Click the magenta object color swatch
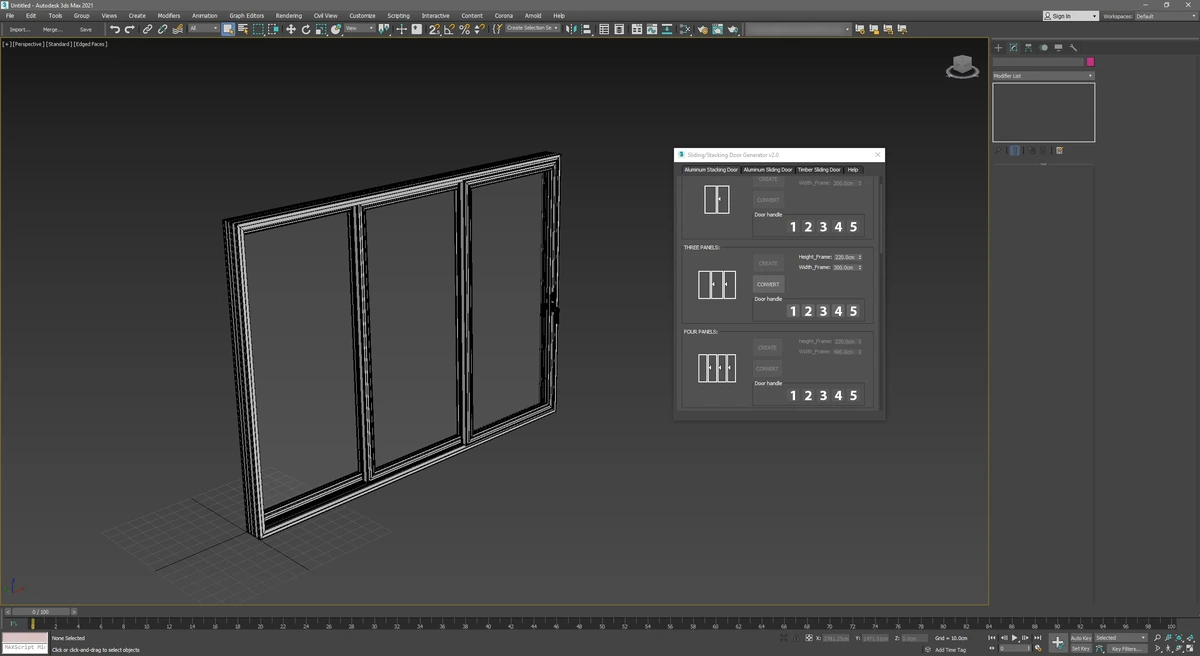The height and width of the screenshot is (656, 1200). (1090, 62)
